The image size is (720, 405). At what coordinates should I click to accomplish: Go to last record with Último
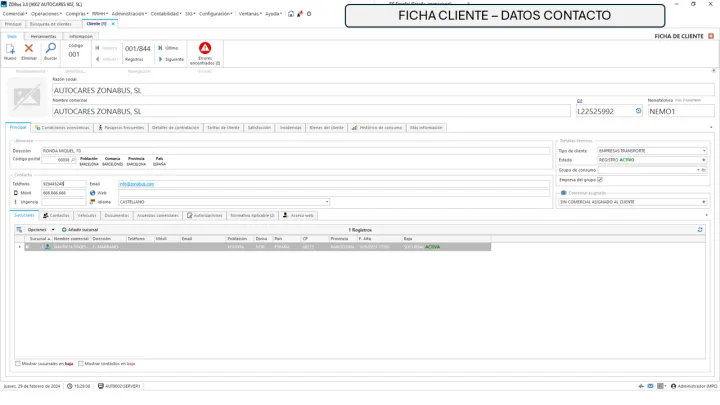(x=170, y=47)
